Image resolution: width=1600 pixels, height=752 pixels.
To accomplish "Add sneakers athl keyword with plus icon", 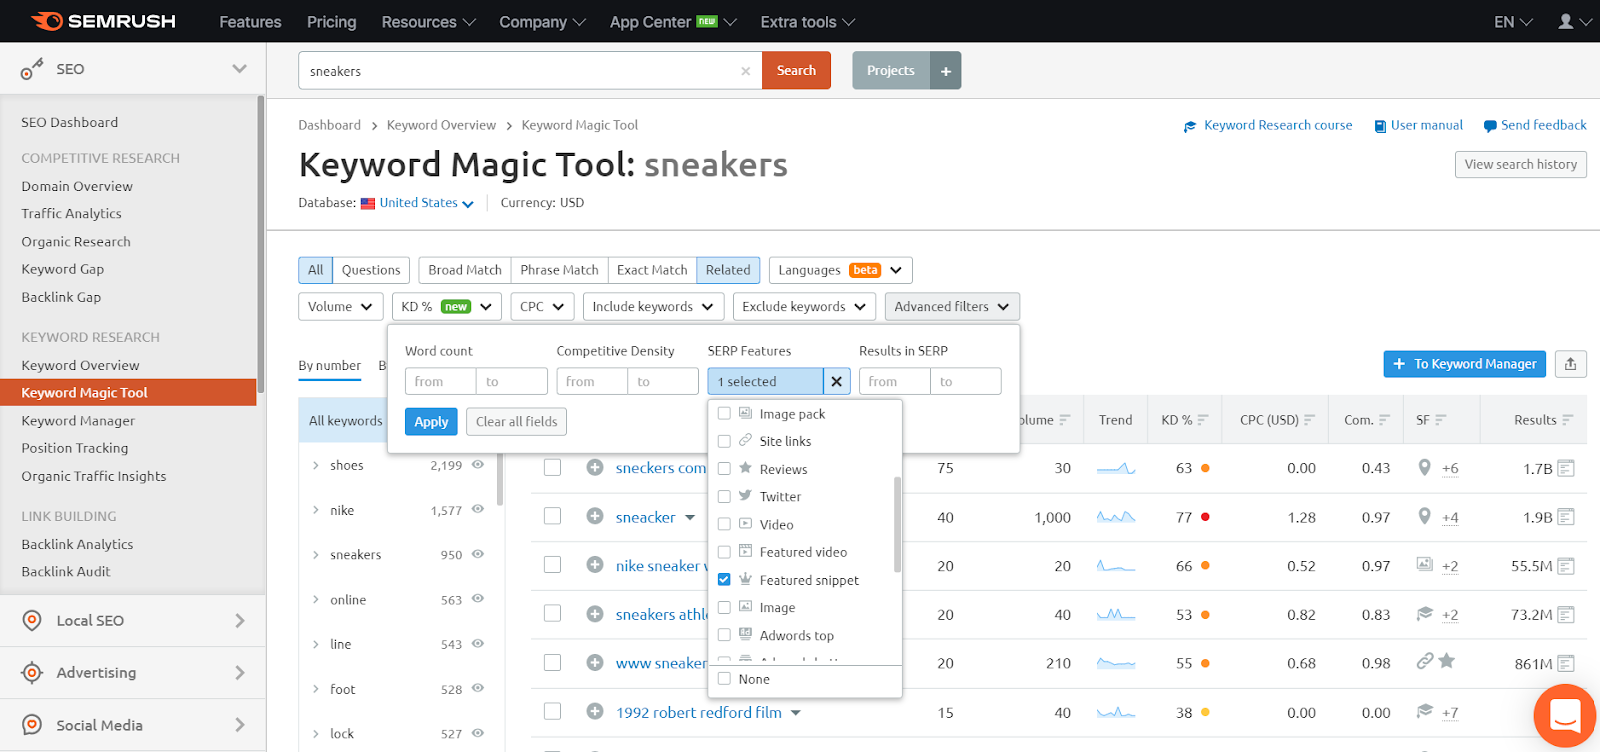I will tap(595, 614).
